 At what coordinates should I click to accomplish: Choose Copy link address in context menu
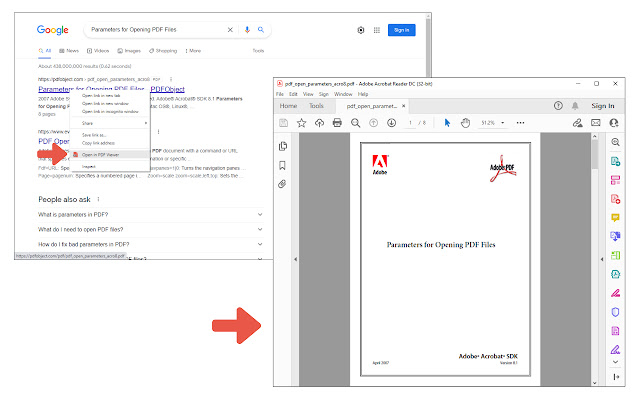point(98,143)
